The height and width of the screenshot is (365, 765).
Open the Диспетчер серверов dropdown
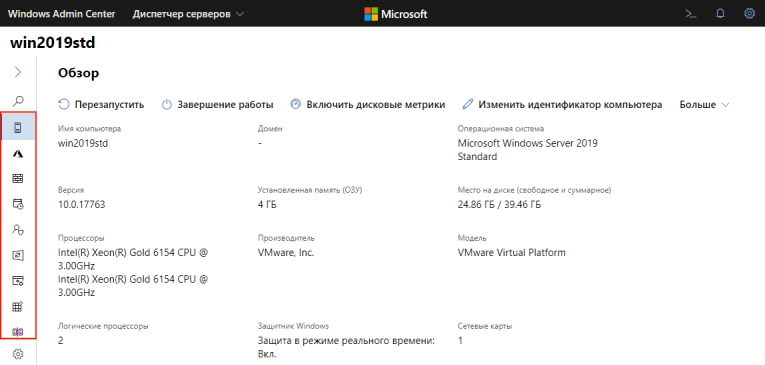tap(188, 14)
